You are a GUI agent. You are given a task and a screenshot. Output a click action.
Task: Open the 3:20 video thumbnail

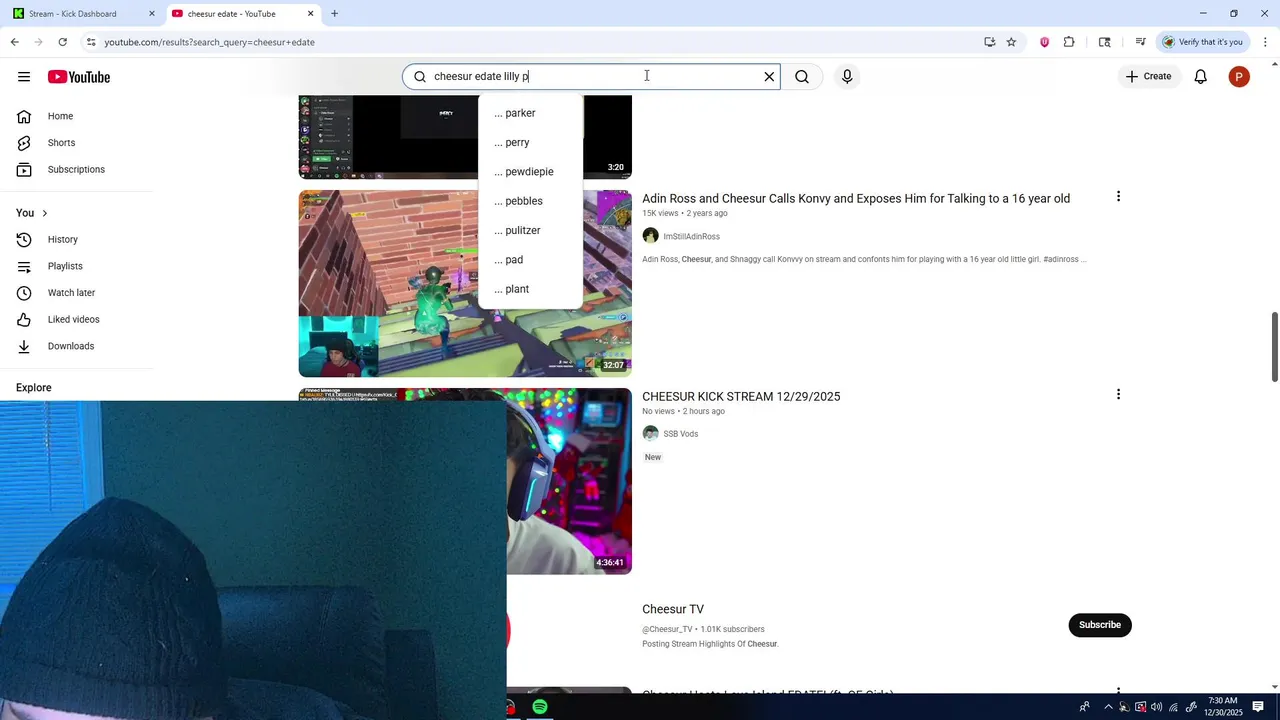[465, 137]
